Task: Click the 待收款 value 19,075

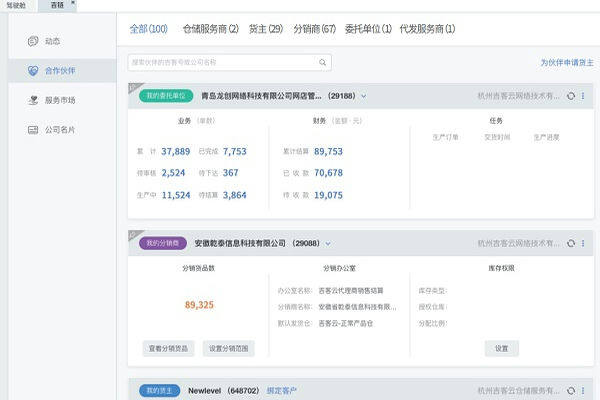Action: point(328,195)
